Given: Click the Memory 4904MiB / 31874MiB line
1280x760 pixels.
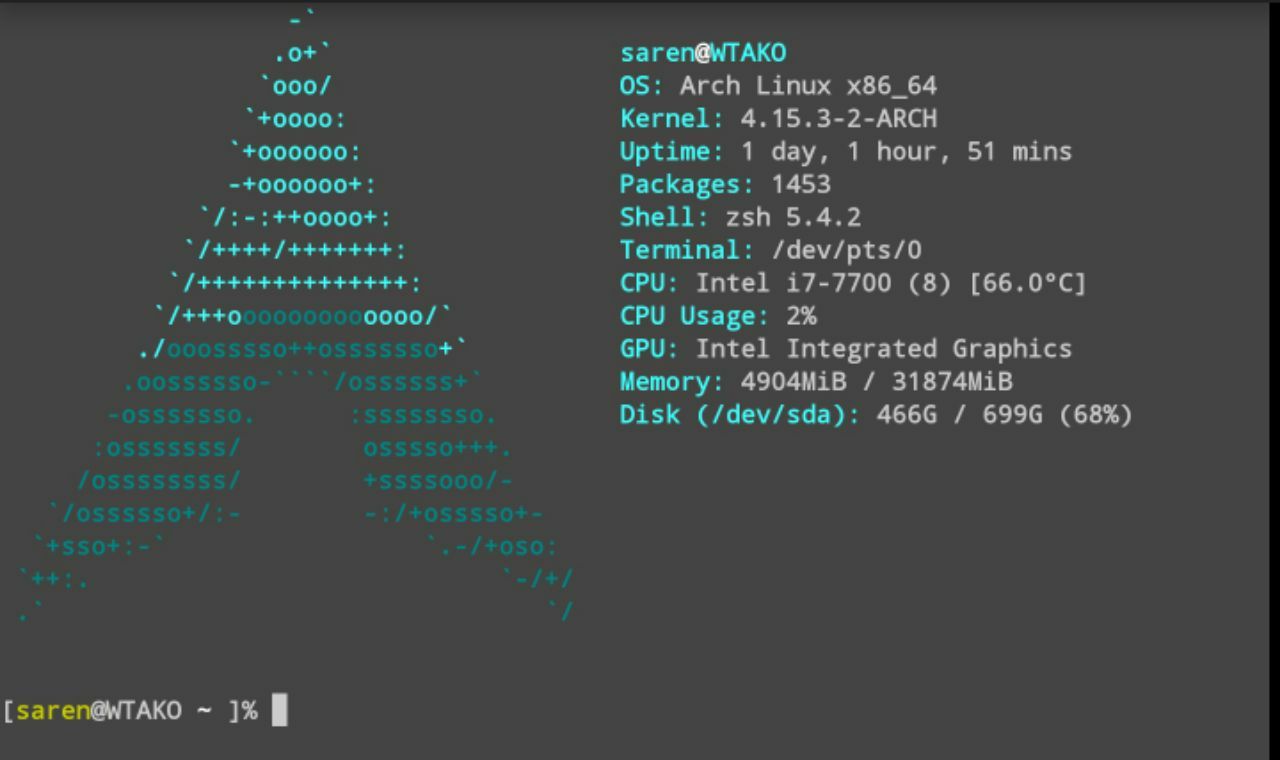Looking at the screenshot, I should click(x=816, y=383).
